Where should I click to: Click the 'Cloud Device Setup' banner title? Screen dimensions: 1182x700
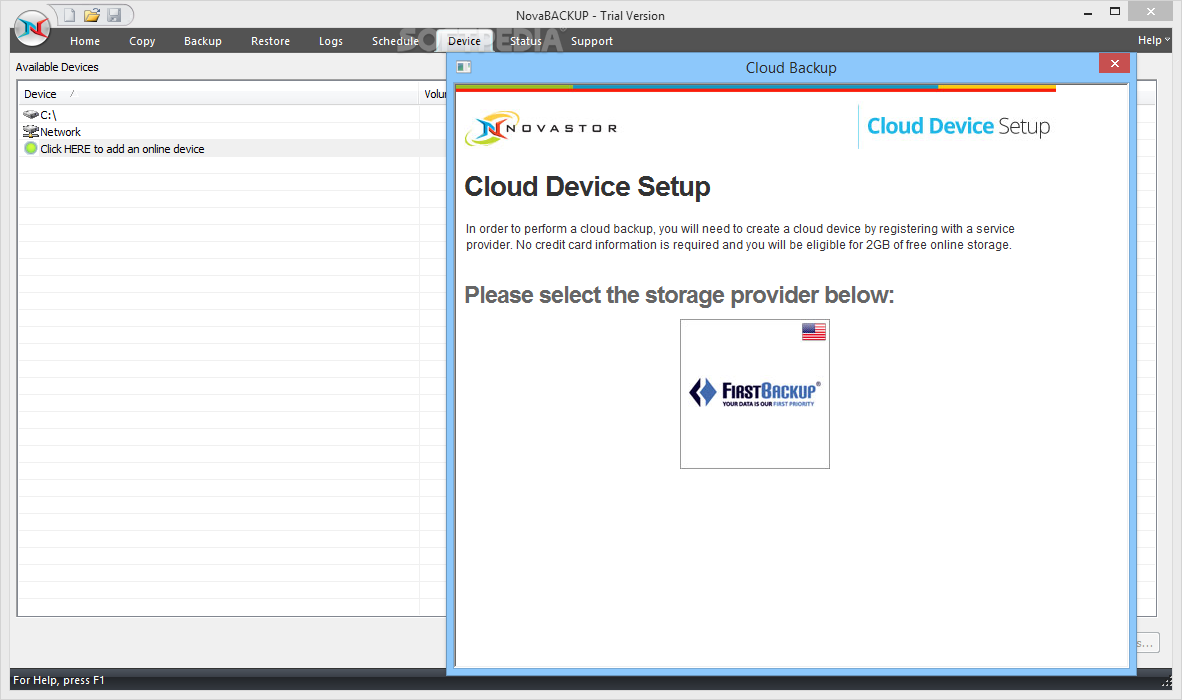click(958, 127)
